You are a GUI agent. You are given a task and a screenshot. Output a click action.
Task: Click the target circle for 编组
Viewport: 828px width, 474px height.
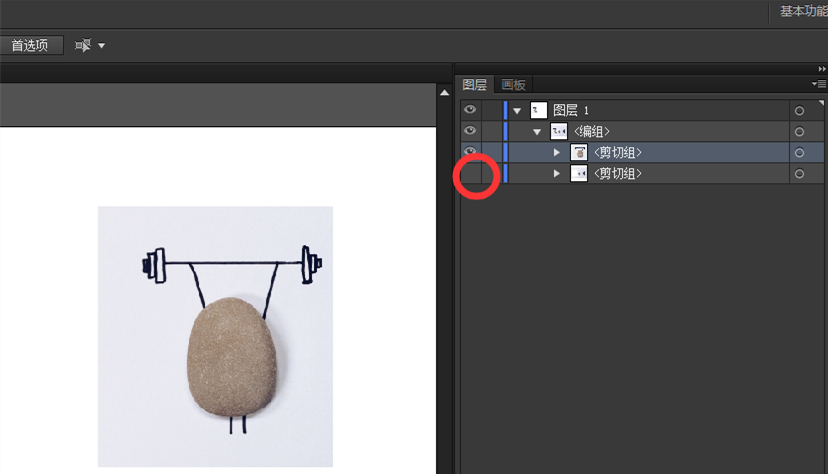coord(799,132)
